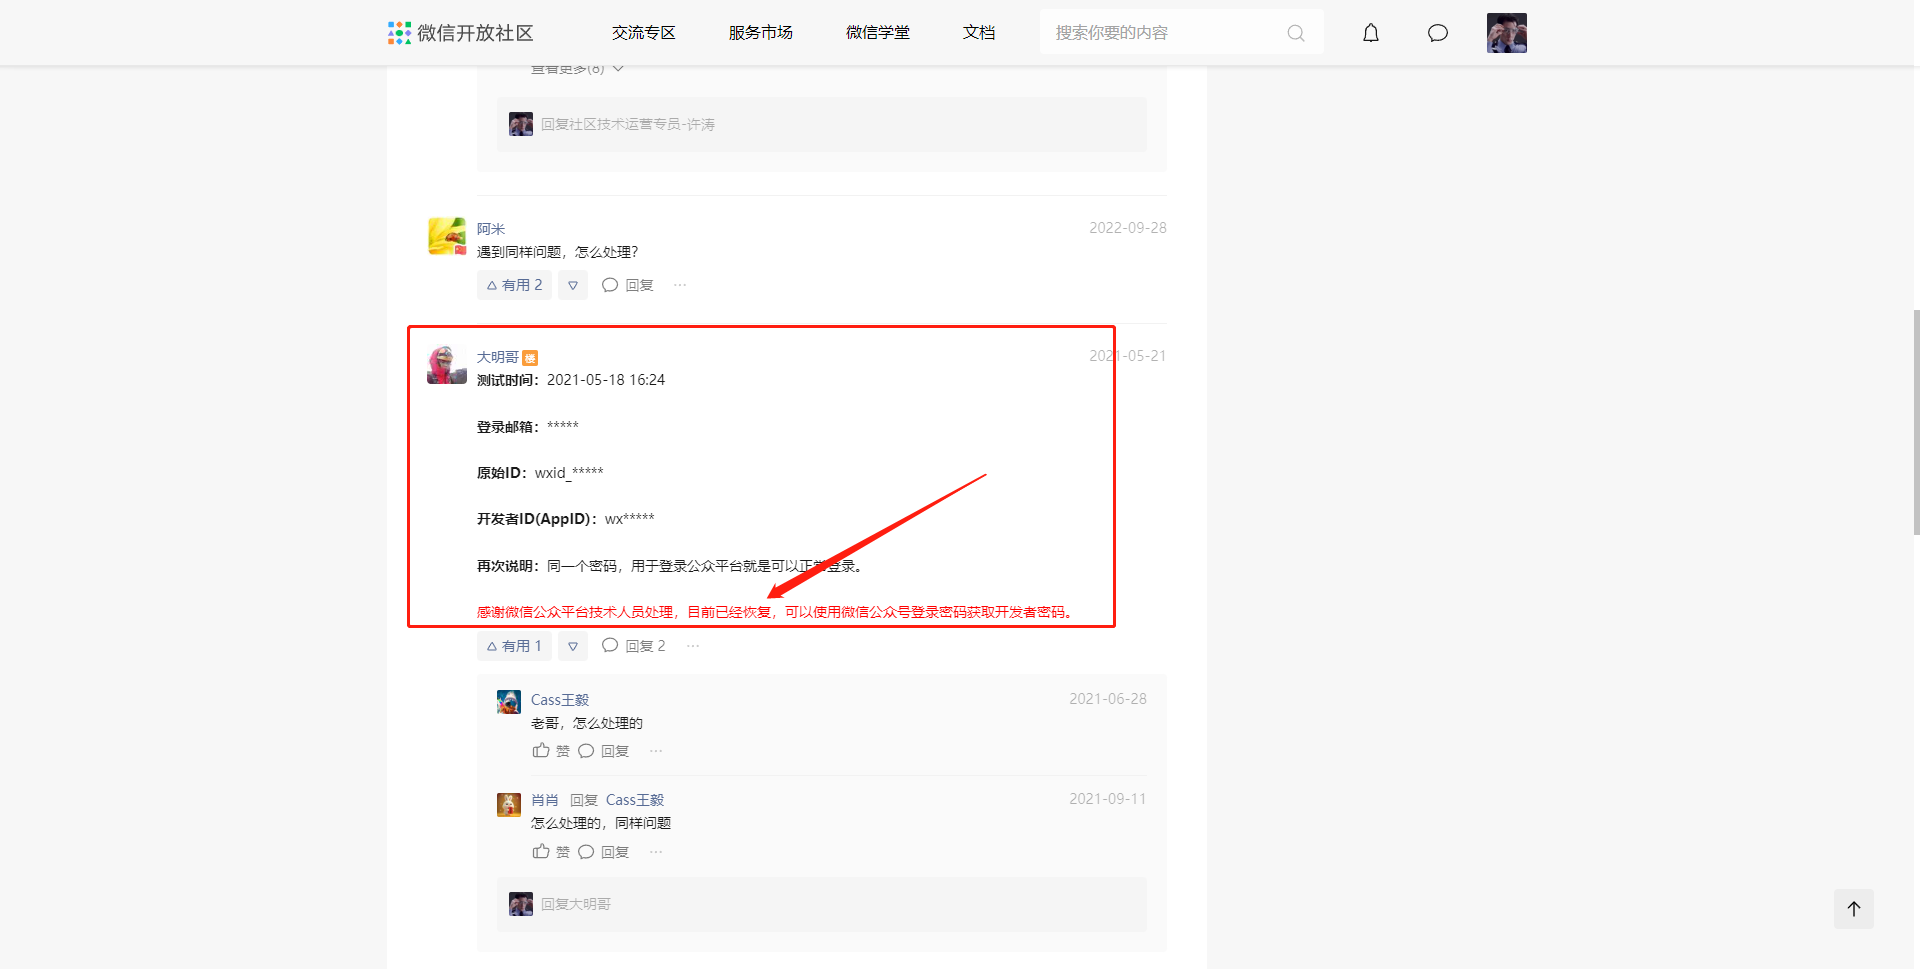The width and height of the screenshot is (1920, 969).
Task: Open Cass王毅's avatar
Action: [509, 702]
